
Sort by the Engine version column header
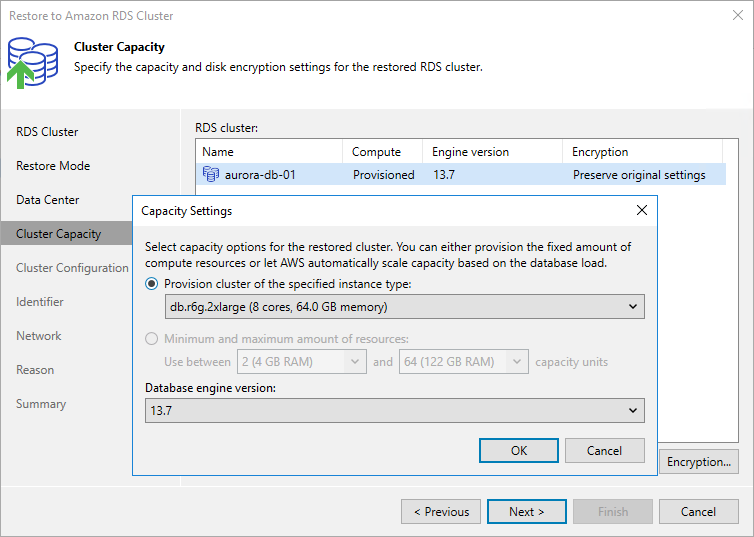click(x=492, y=151)
